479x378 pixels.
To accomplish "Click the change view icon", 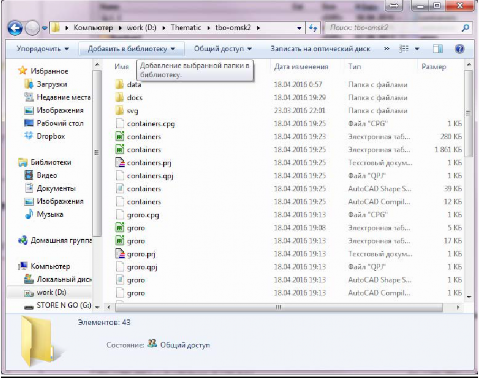I will coord(404,49).
